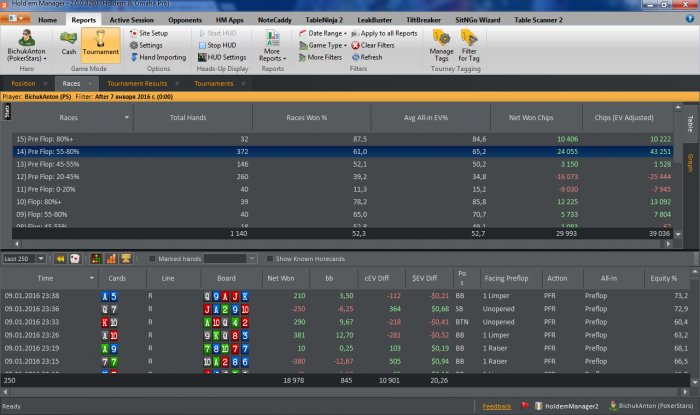Click the vertical Graph side tab
700x415 pixels.
pos(690,163)
